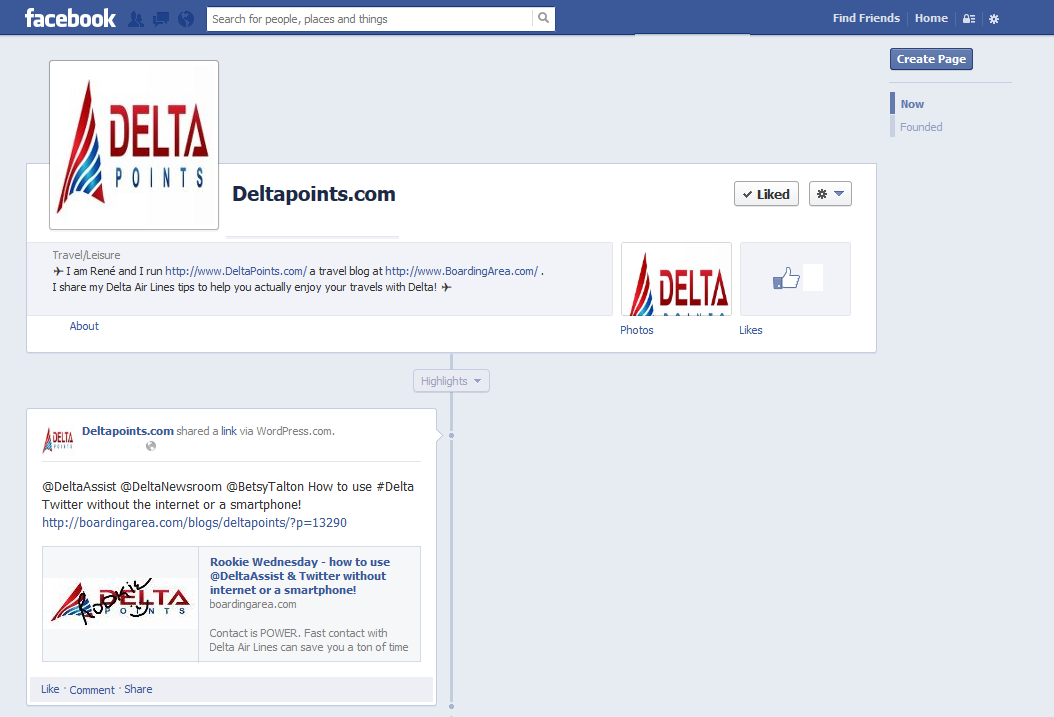This screenshot has width=1054, height=717.
Task: Go to Home
Action: (931, 18)
